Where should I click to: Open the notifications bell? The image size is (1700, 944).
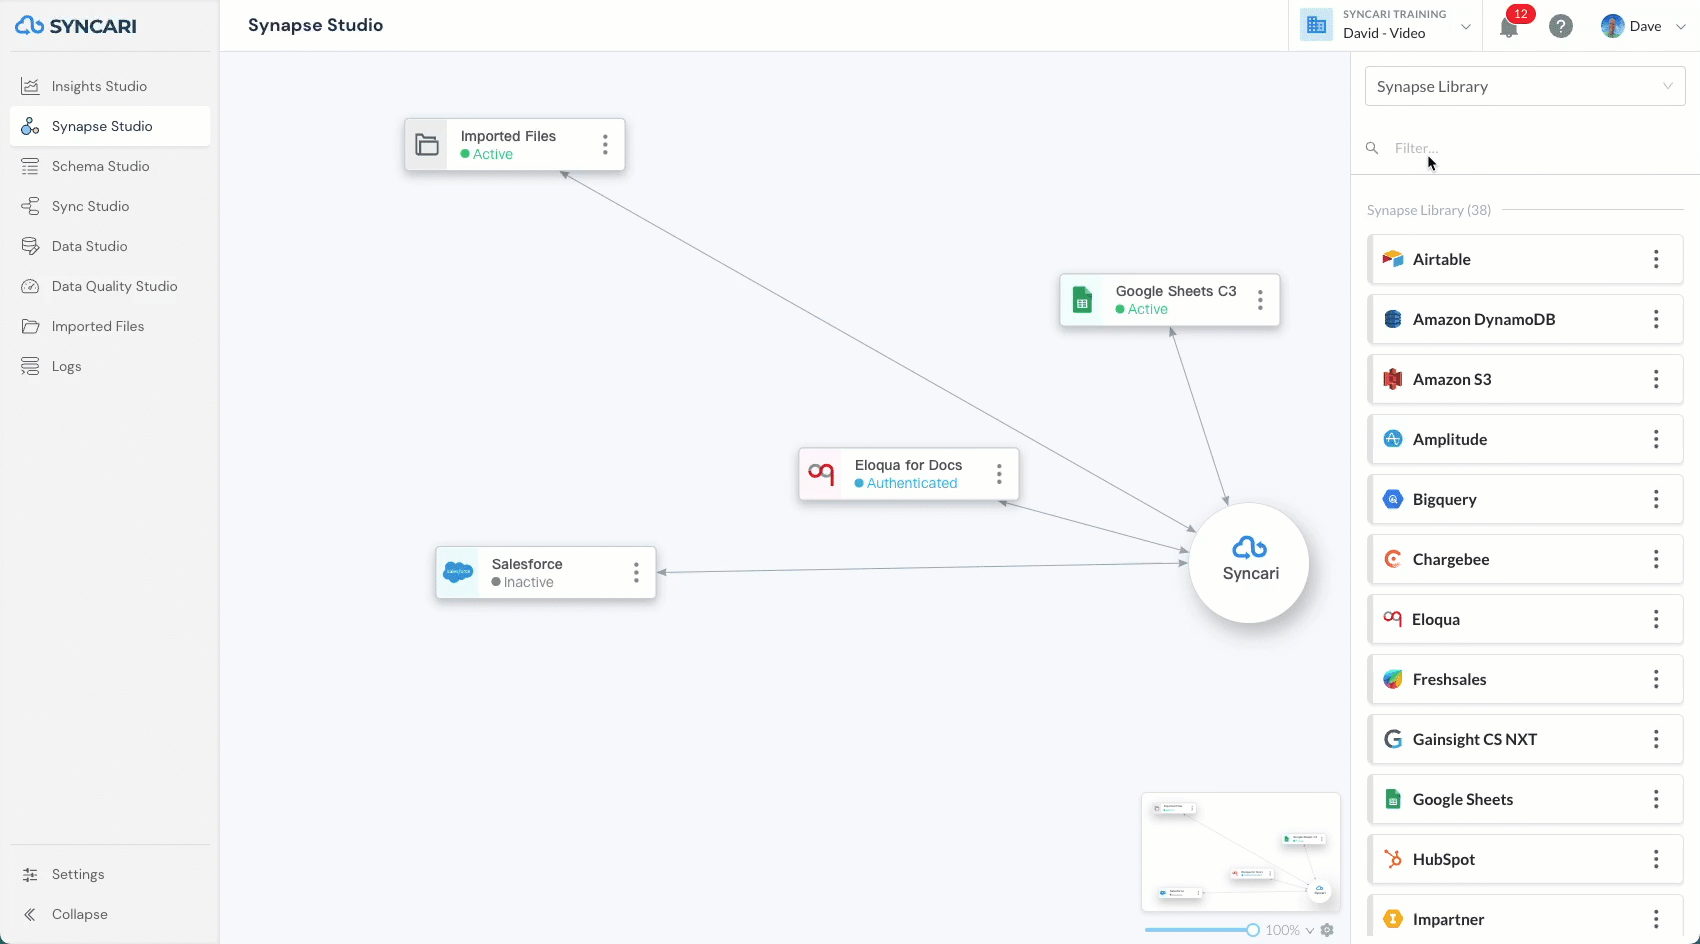coord(1509,27)
